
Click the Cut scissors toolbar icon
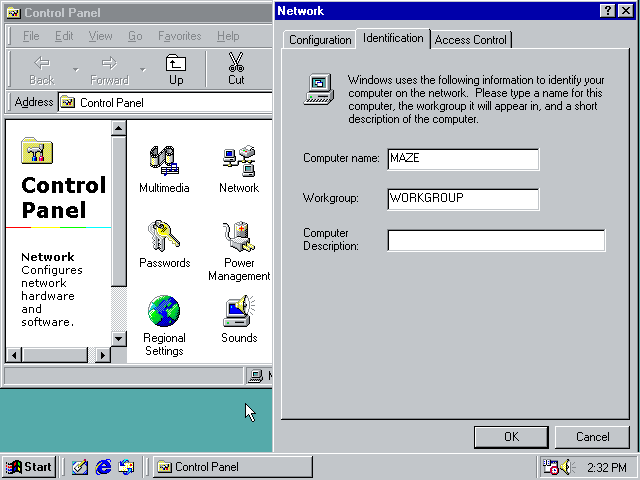[236, 69]
